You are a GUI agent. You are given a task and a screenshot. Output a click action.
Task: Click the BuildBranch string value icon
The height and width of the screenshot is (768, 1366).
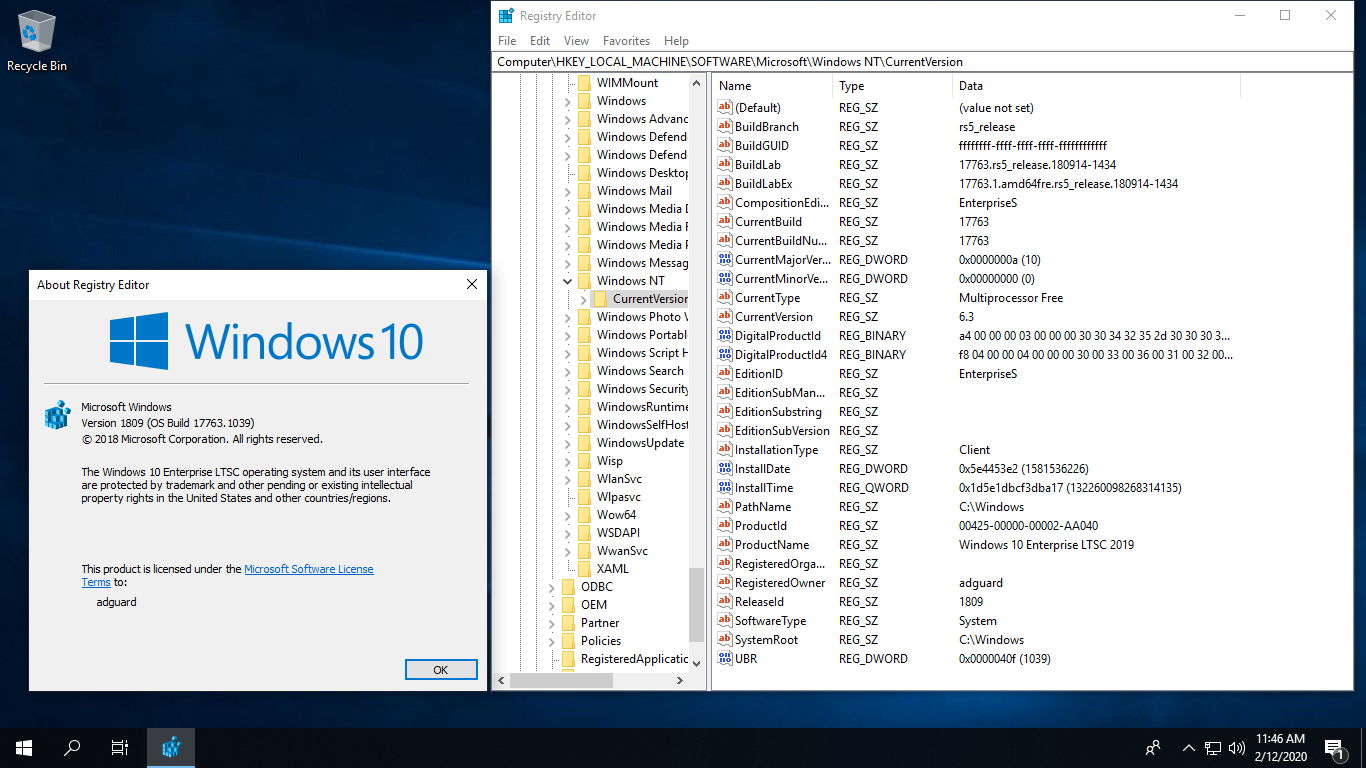725,127
